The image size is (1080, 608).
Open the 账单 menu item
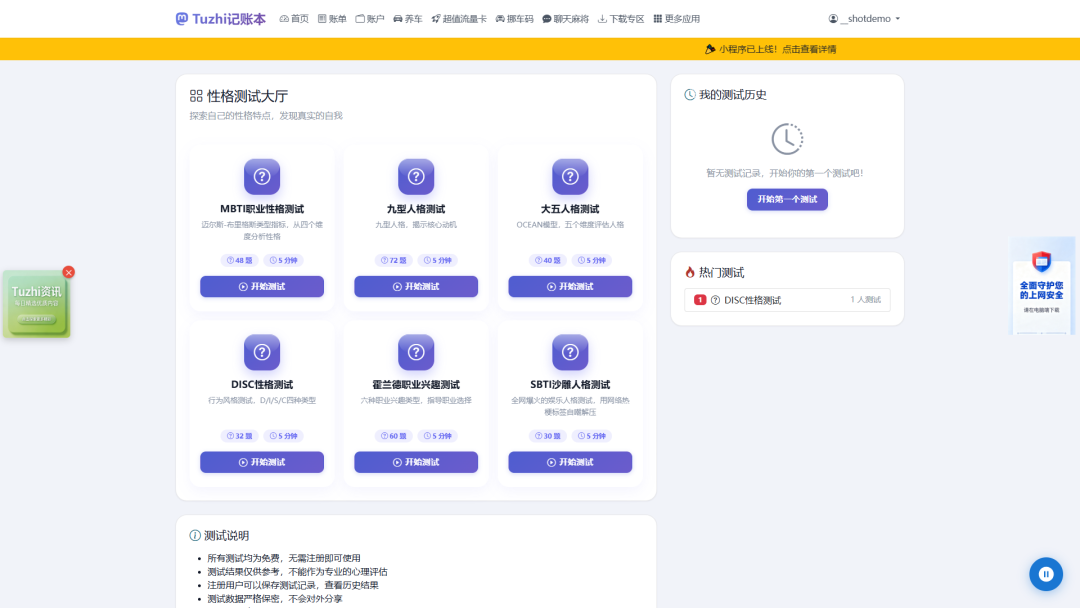click(332, 19)
